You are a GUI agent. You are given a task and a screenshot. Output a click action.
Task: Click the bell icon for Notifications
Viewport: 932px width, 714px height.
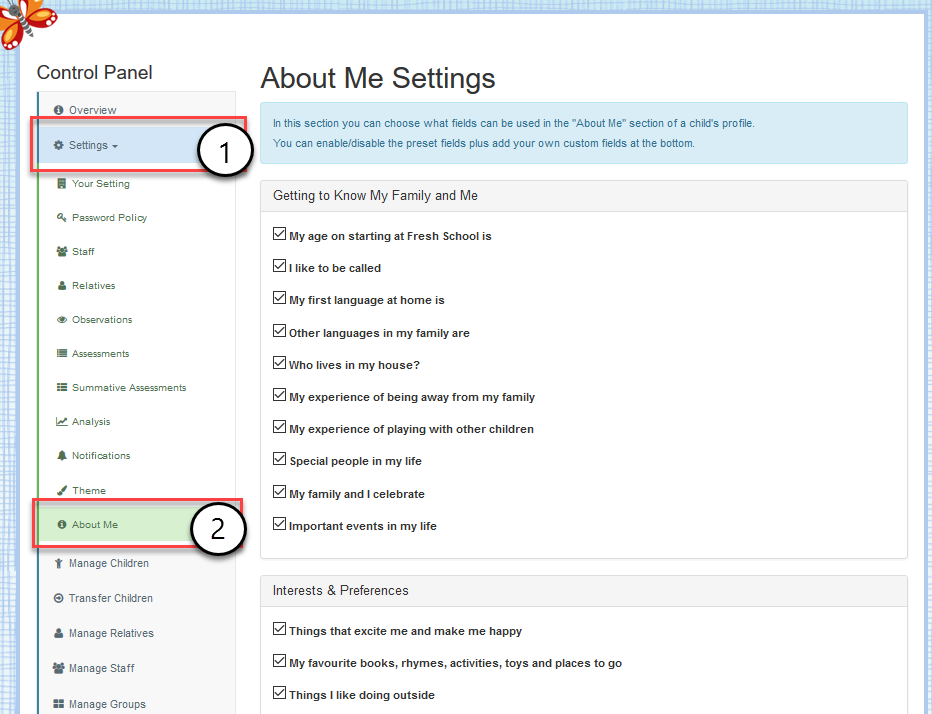click(61, 455)
